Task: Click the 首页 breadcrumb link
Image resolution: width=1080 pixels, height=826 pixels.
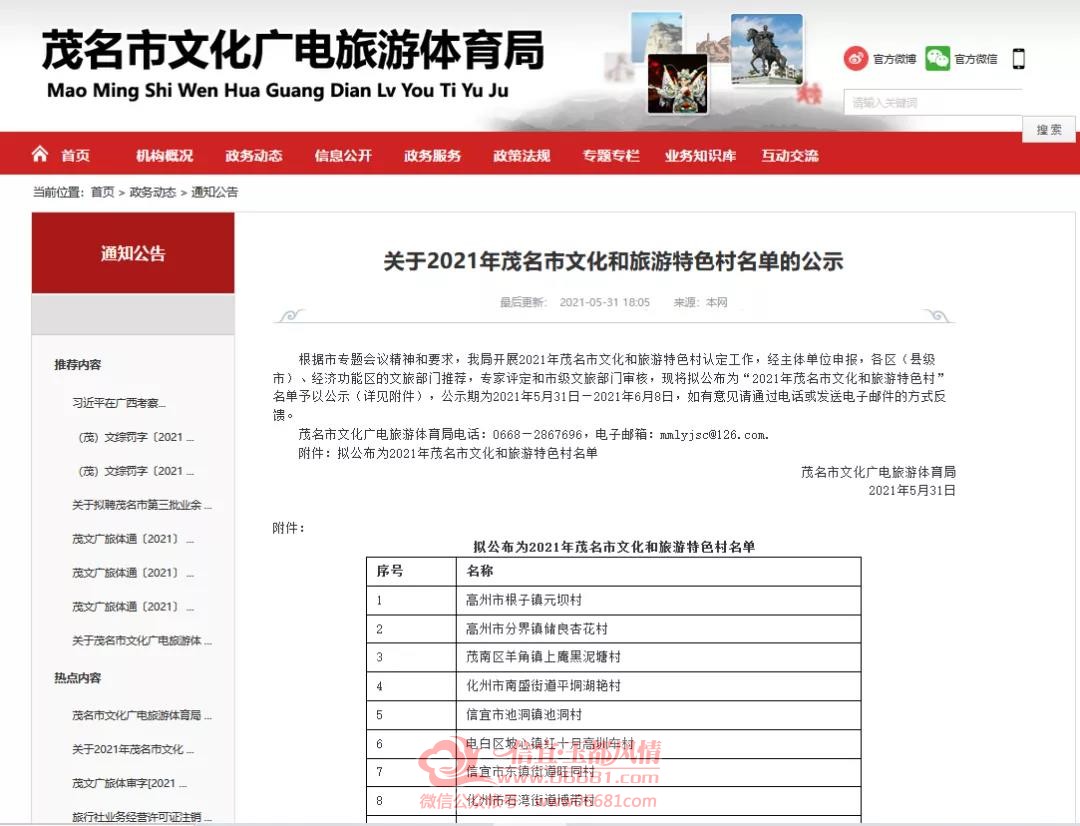Action: [x=103, y=192]
